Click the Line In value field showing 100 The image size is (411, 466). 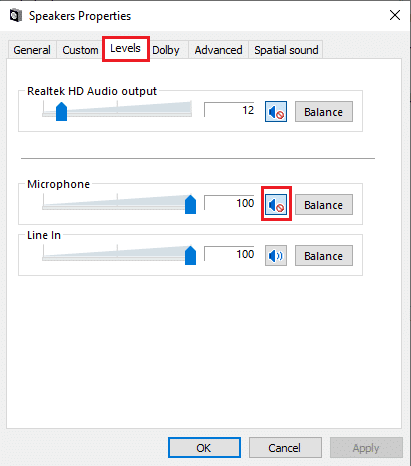point(229,254)
